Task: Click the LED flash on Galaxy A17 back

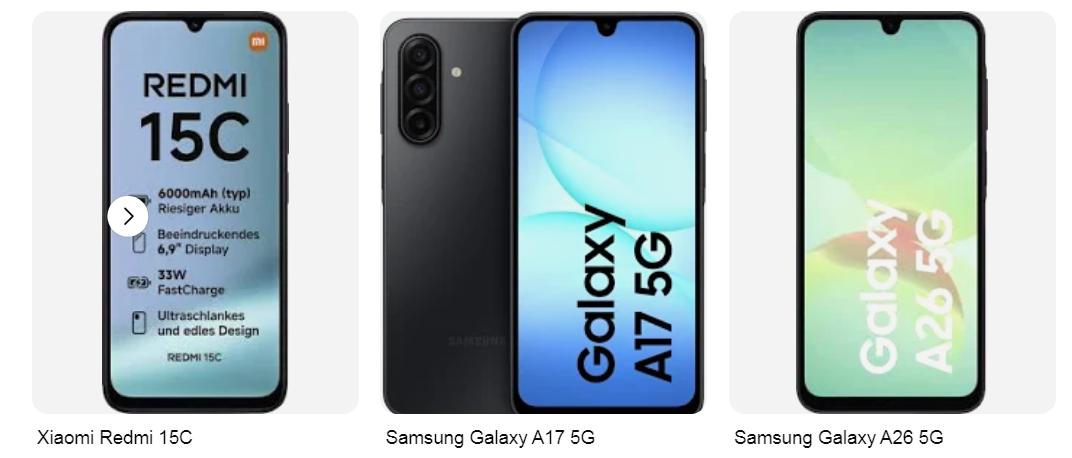Action: [x=456, y=72]
